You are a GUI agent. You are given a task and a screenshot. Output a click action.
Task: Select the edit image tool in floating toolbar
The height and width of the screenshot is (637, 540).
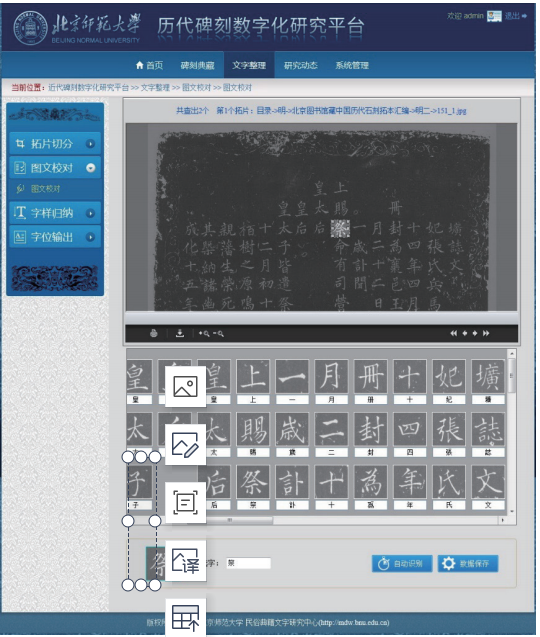click(186, 444)
